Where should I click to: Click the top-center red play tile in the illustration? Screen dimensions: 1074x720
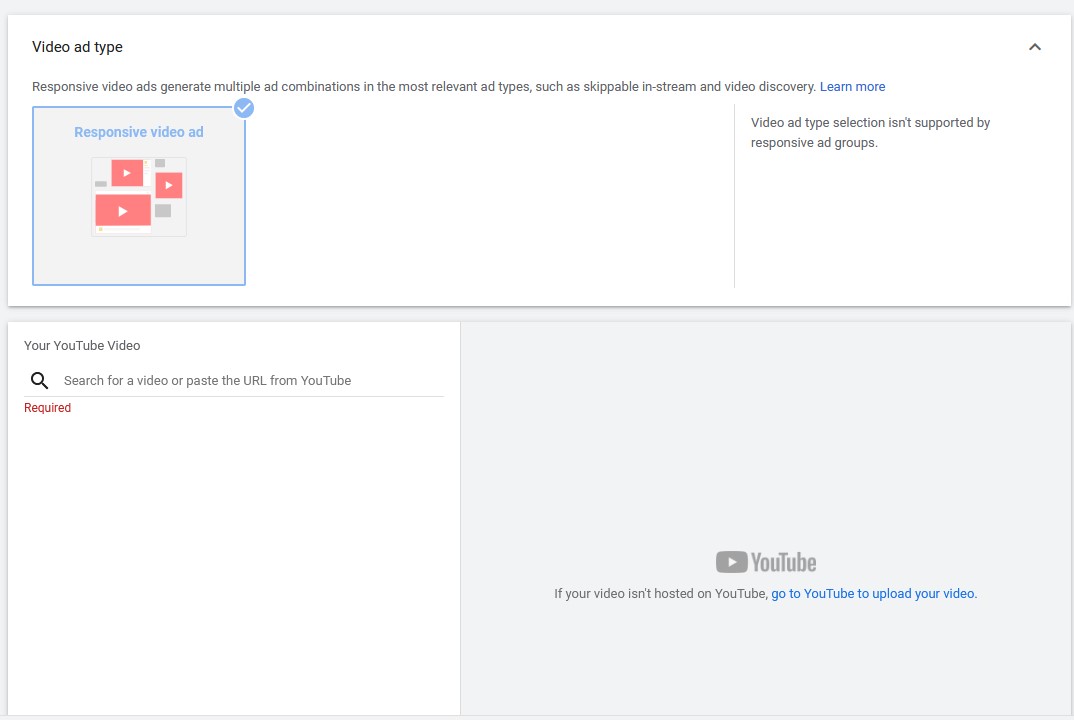click(127, 173)
